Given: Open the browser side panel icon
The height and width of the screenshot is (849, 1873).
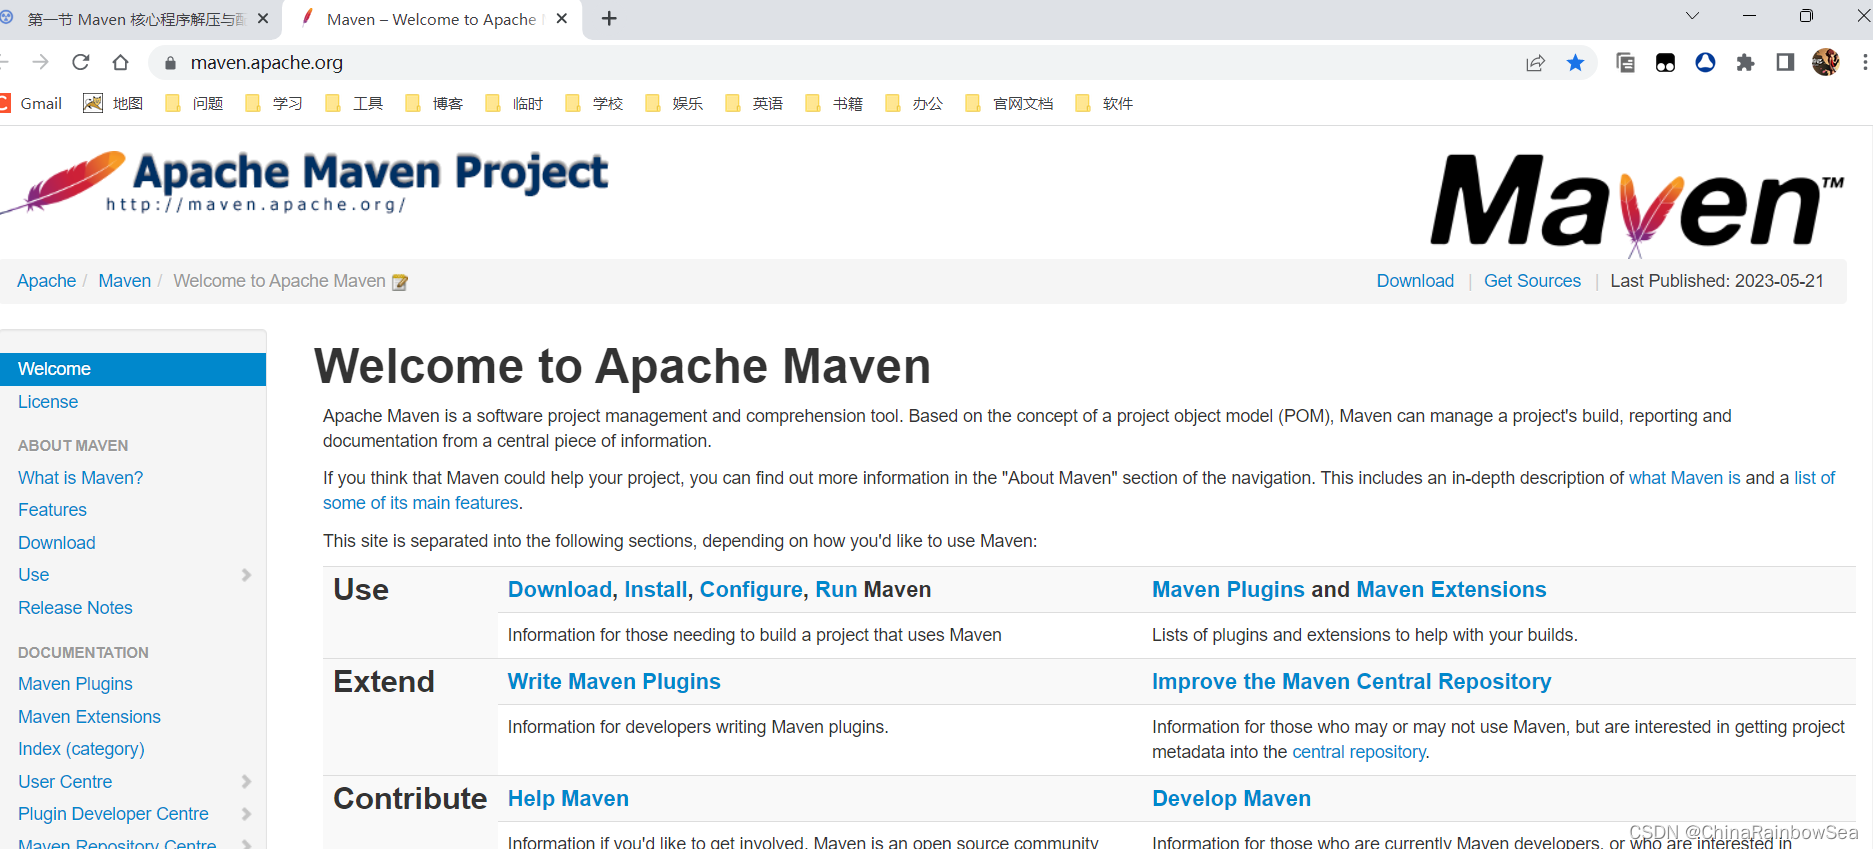Looking at the screenshot, I should [1785, 63].
